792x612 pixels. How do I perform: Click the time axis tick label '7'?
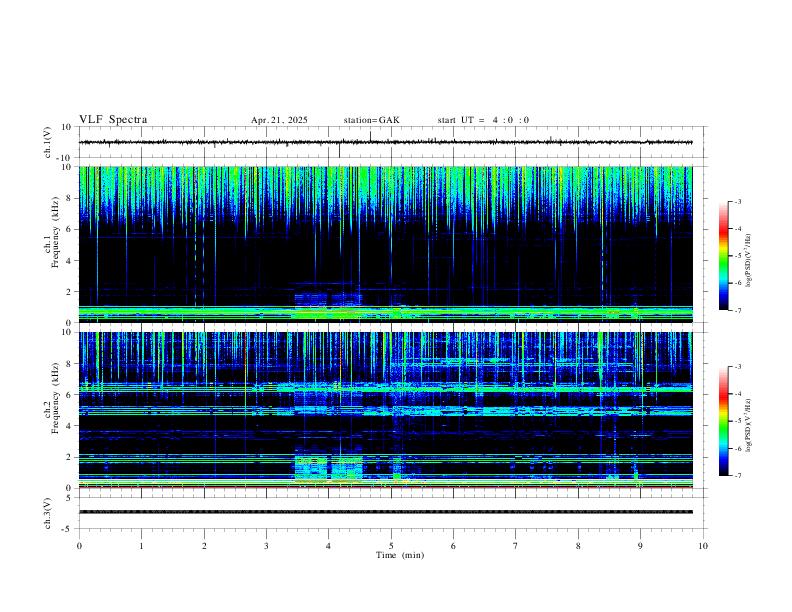click(x=516, y=546)
